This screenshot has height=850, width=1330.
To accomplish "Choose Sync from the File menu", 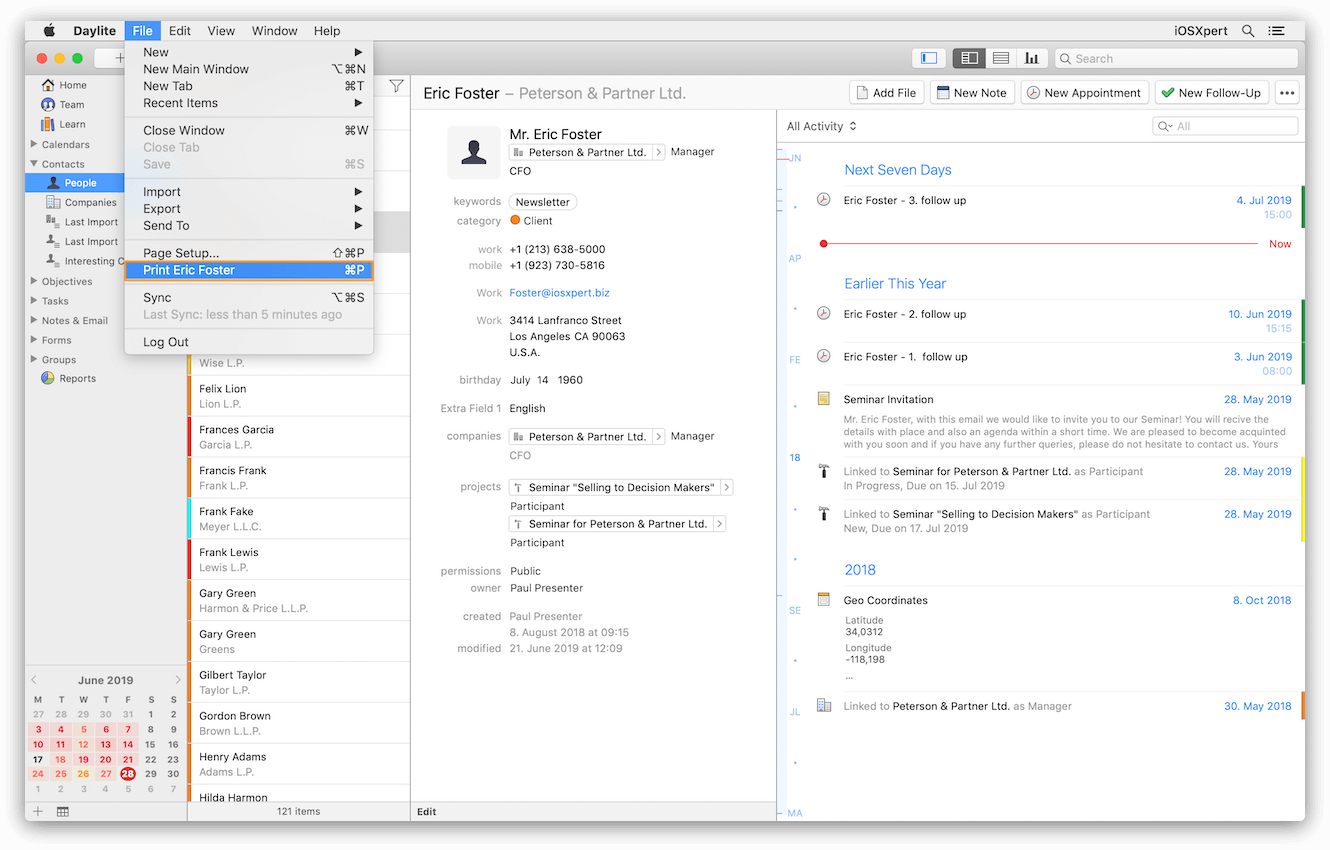I will 249,297.
